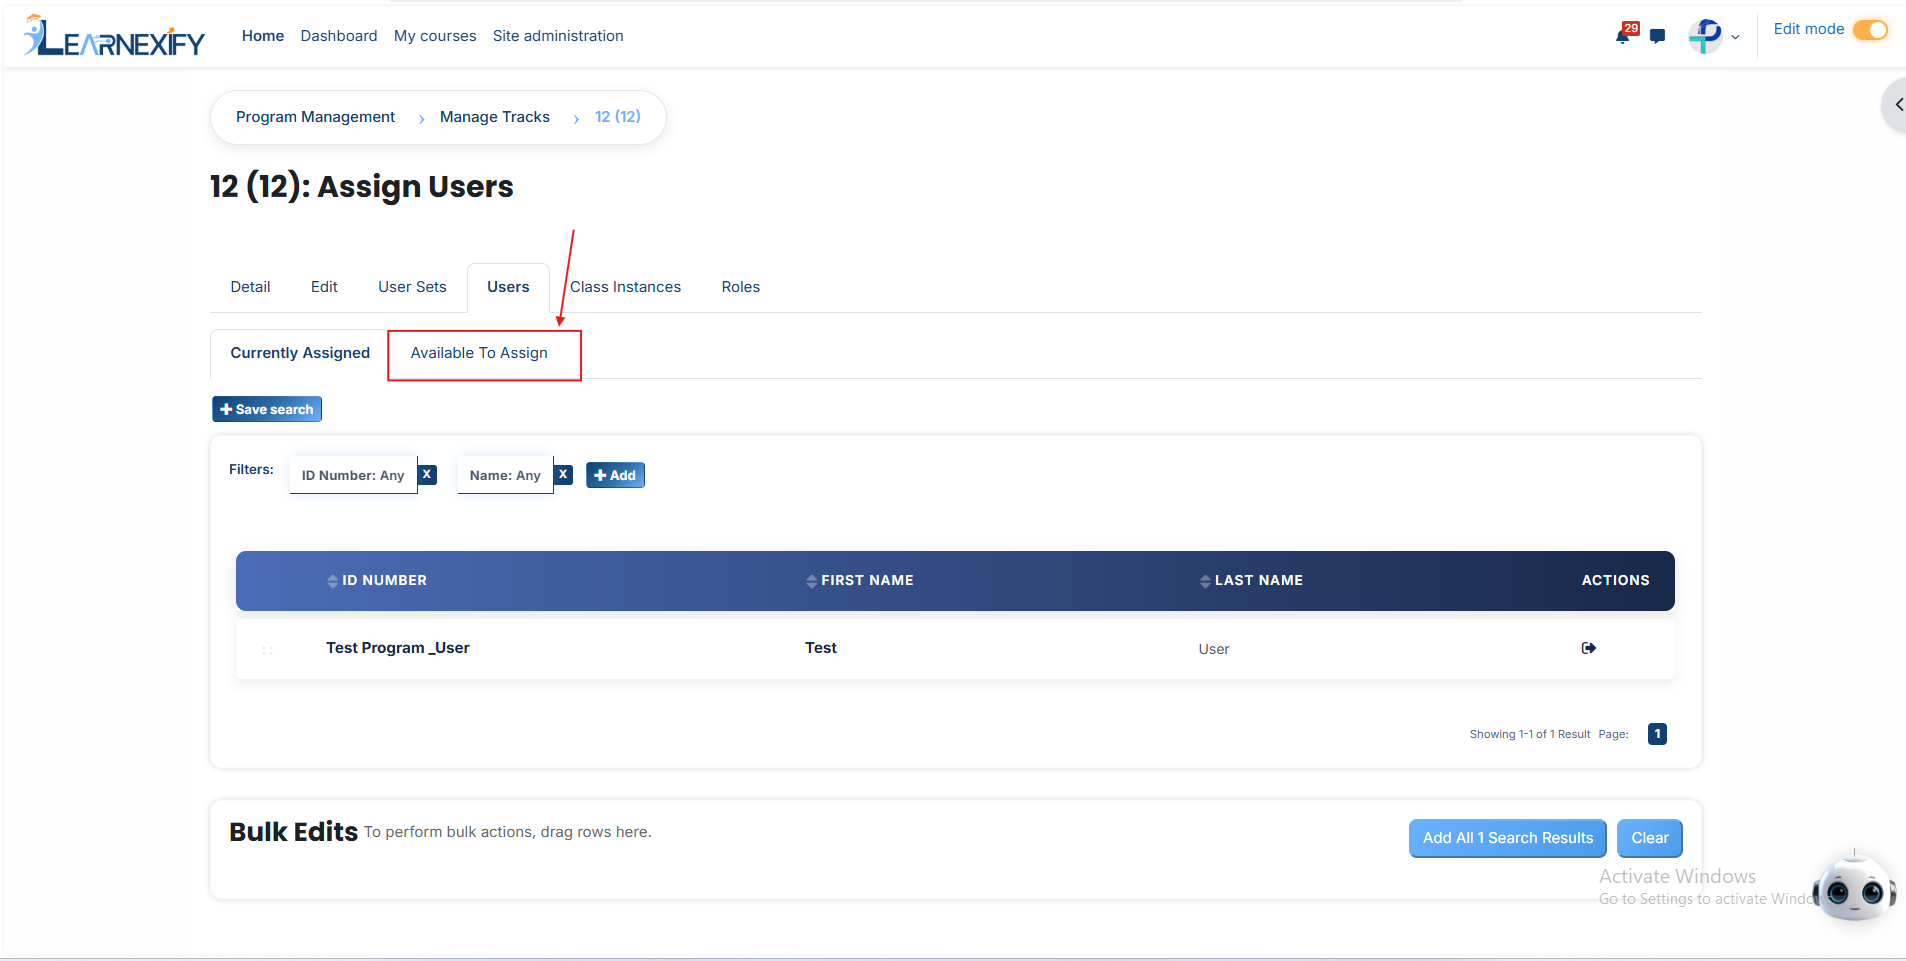Image resolution: width=1906 pixels, height=961 pixels.
Task: Click the Learnexify logo
Action: point(113,36)
